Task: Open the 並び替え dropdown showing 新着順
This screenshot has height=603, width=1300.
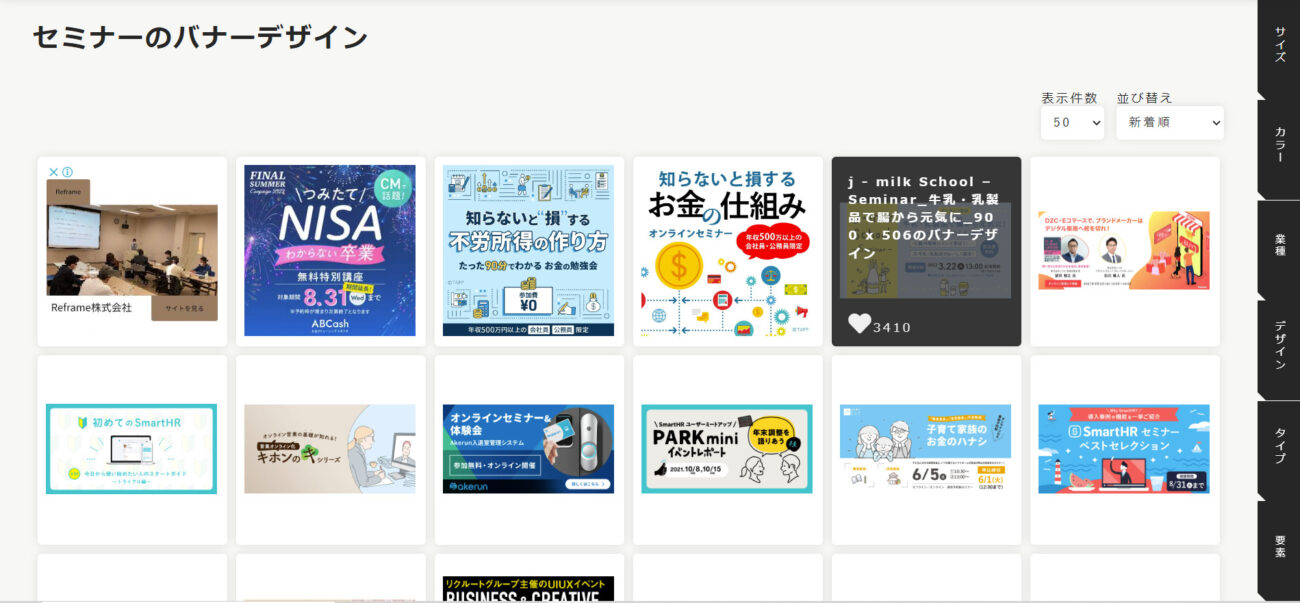Action: pyautogui.click(x=1170, y=122)
